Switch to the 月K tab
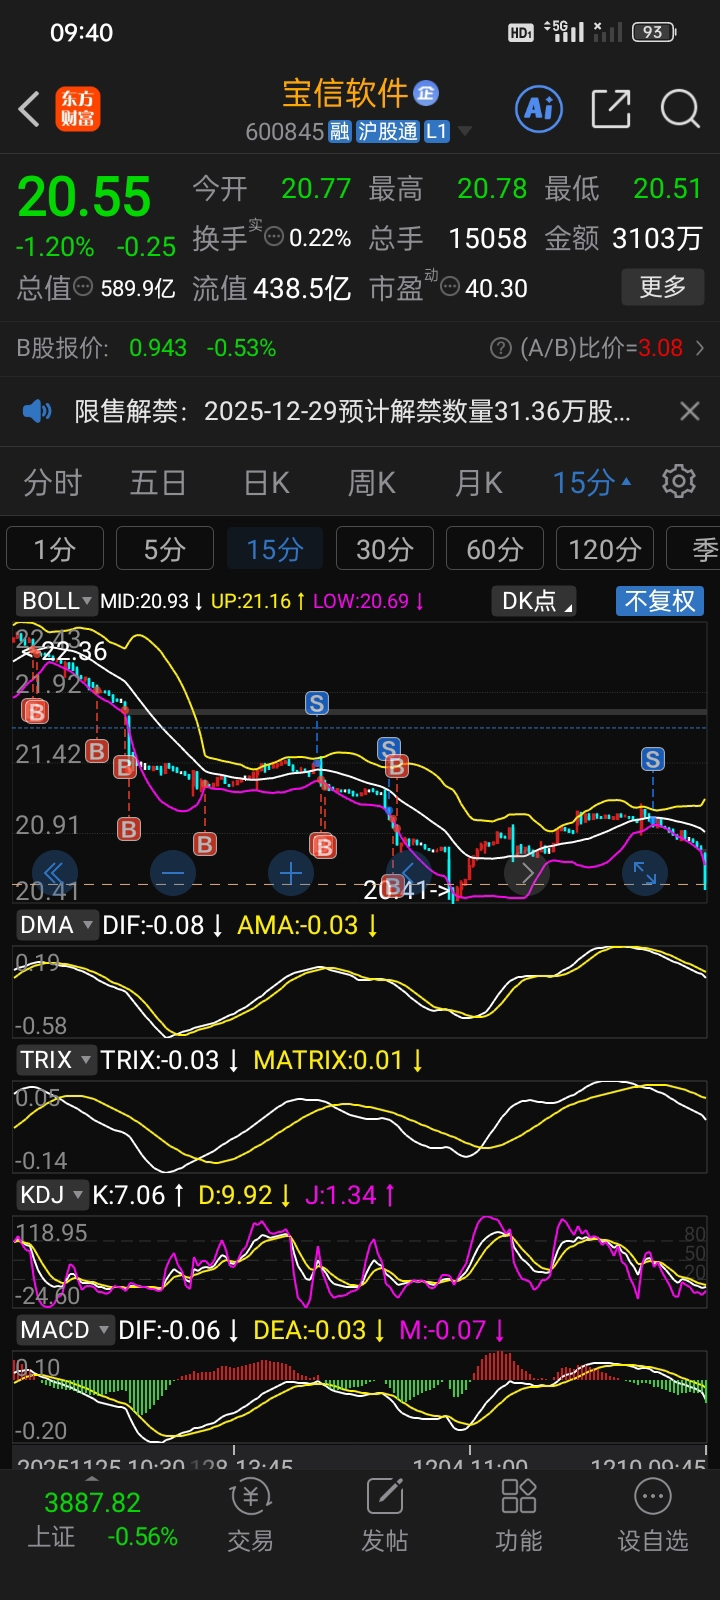 pos(479,483)
